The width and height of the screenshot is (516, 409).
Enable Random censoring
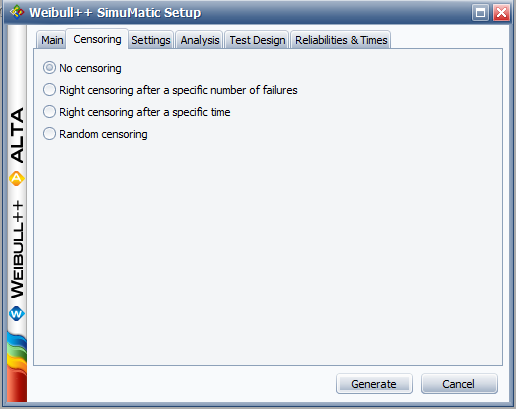(x=95, y=134)
